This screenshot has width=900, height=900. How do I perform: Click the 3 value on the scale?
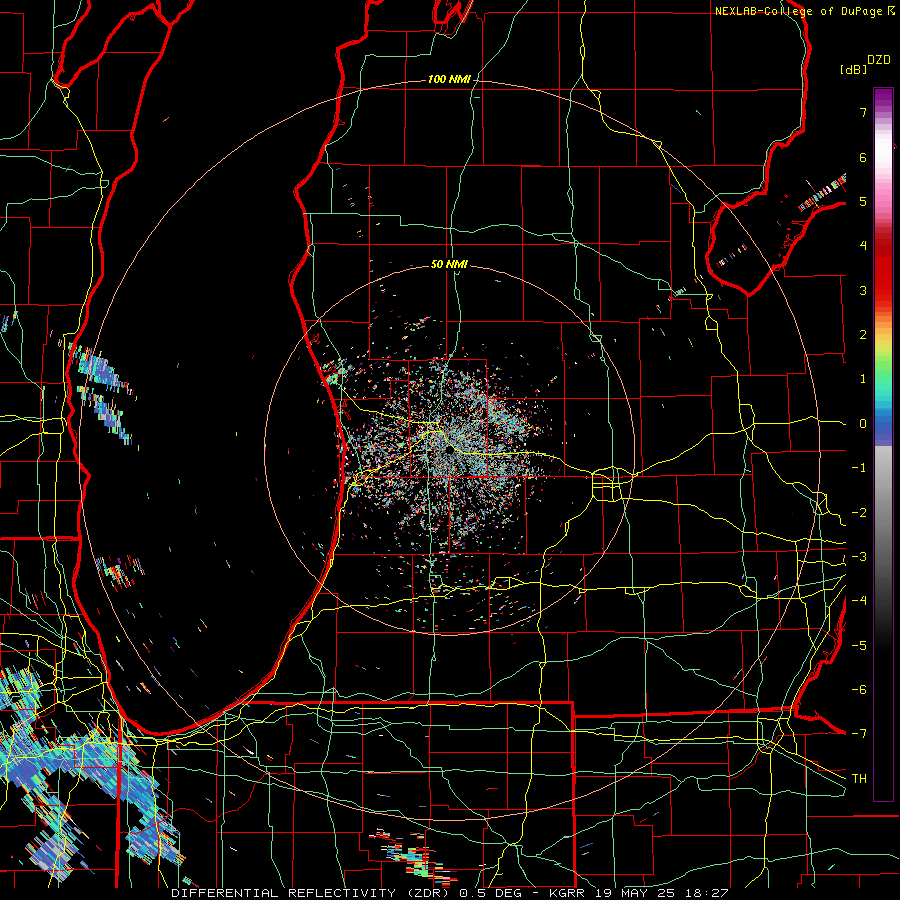863,290
